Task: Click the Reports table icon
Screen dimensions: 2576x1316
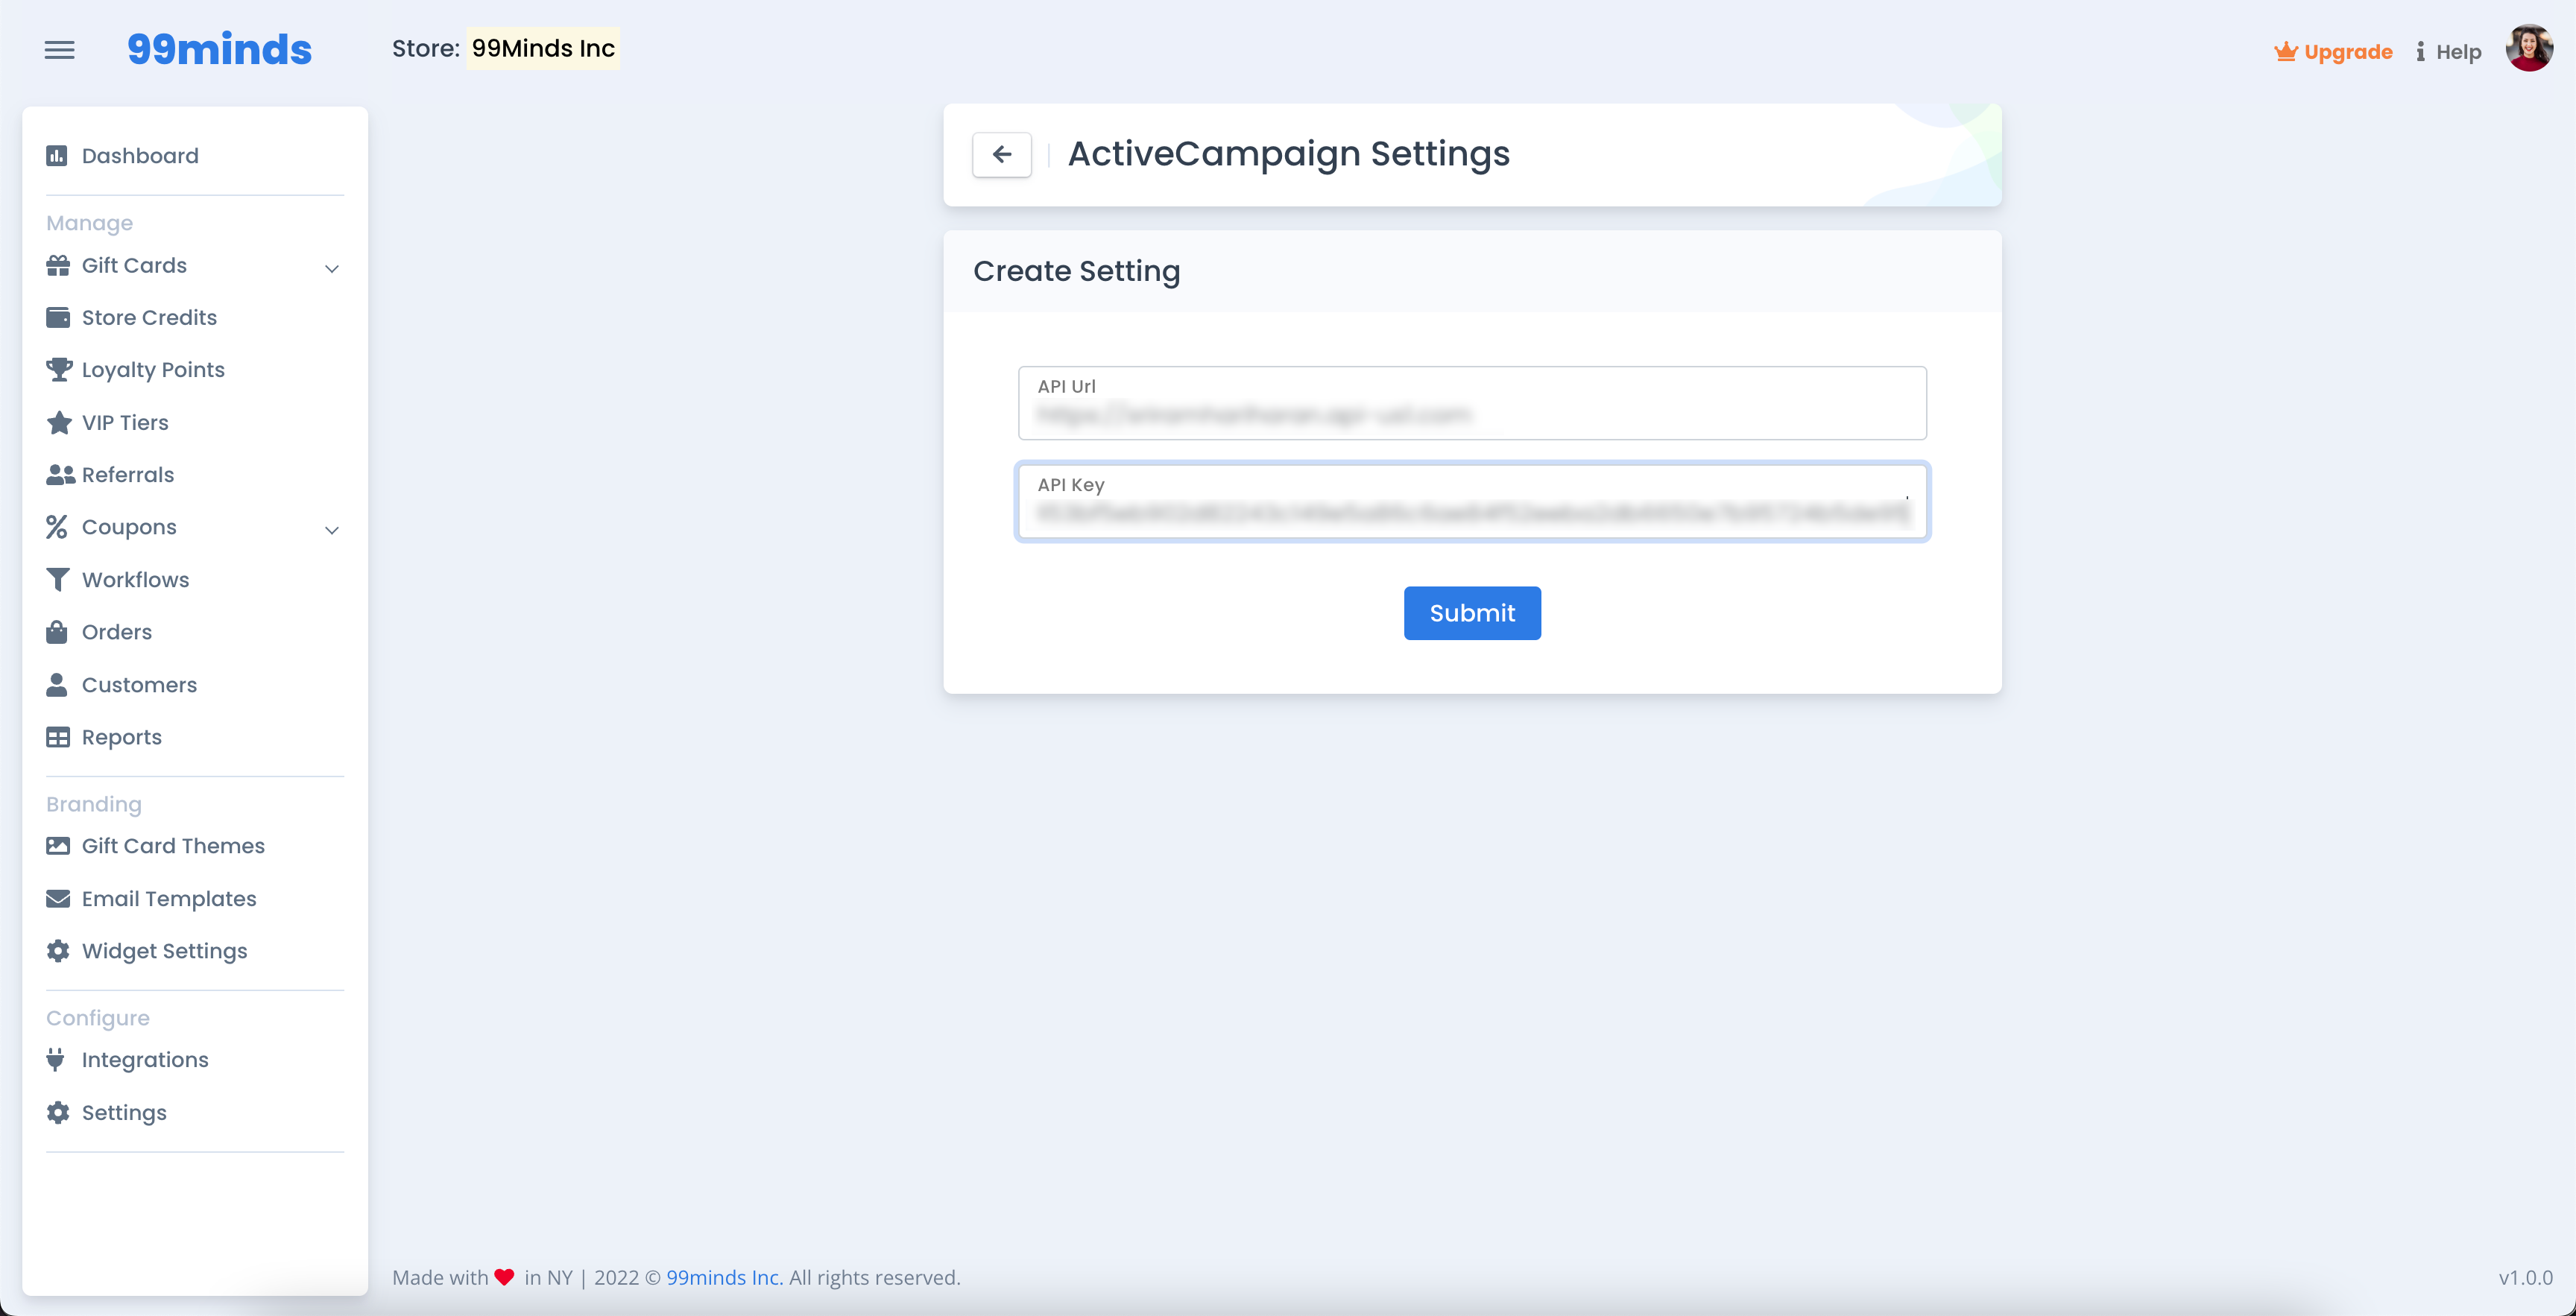Action: (x=58, y=737)
